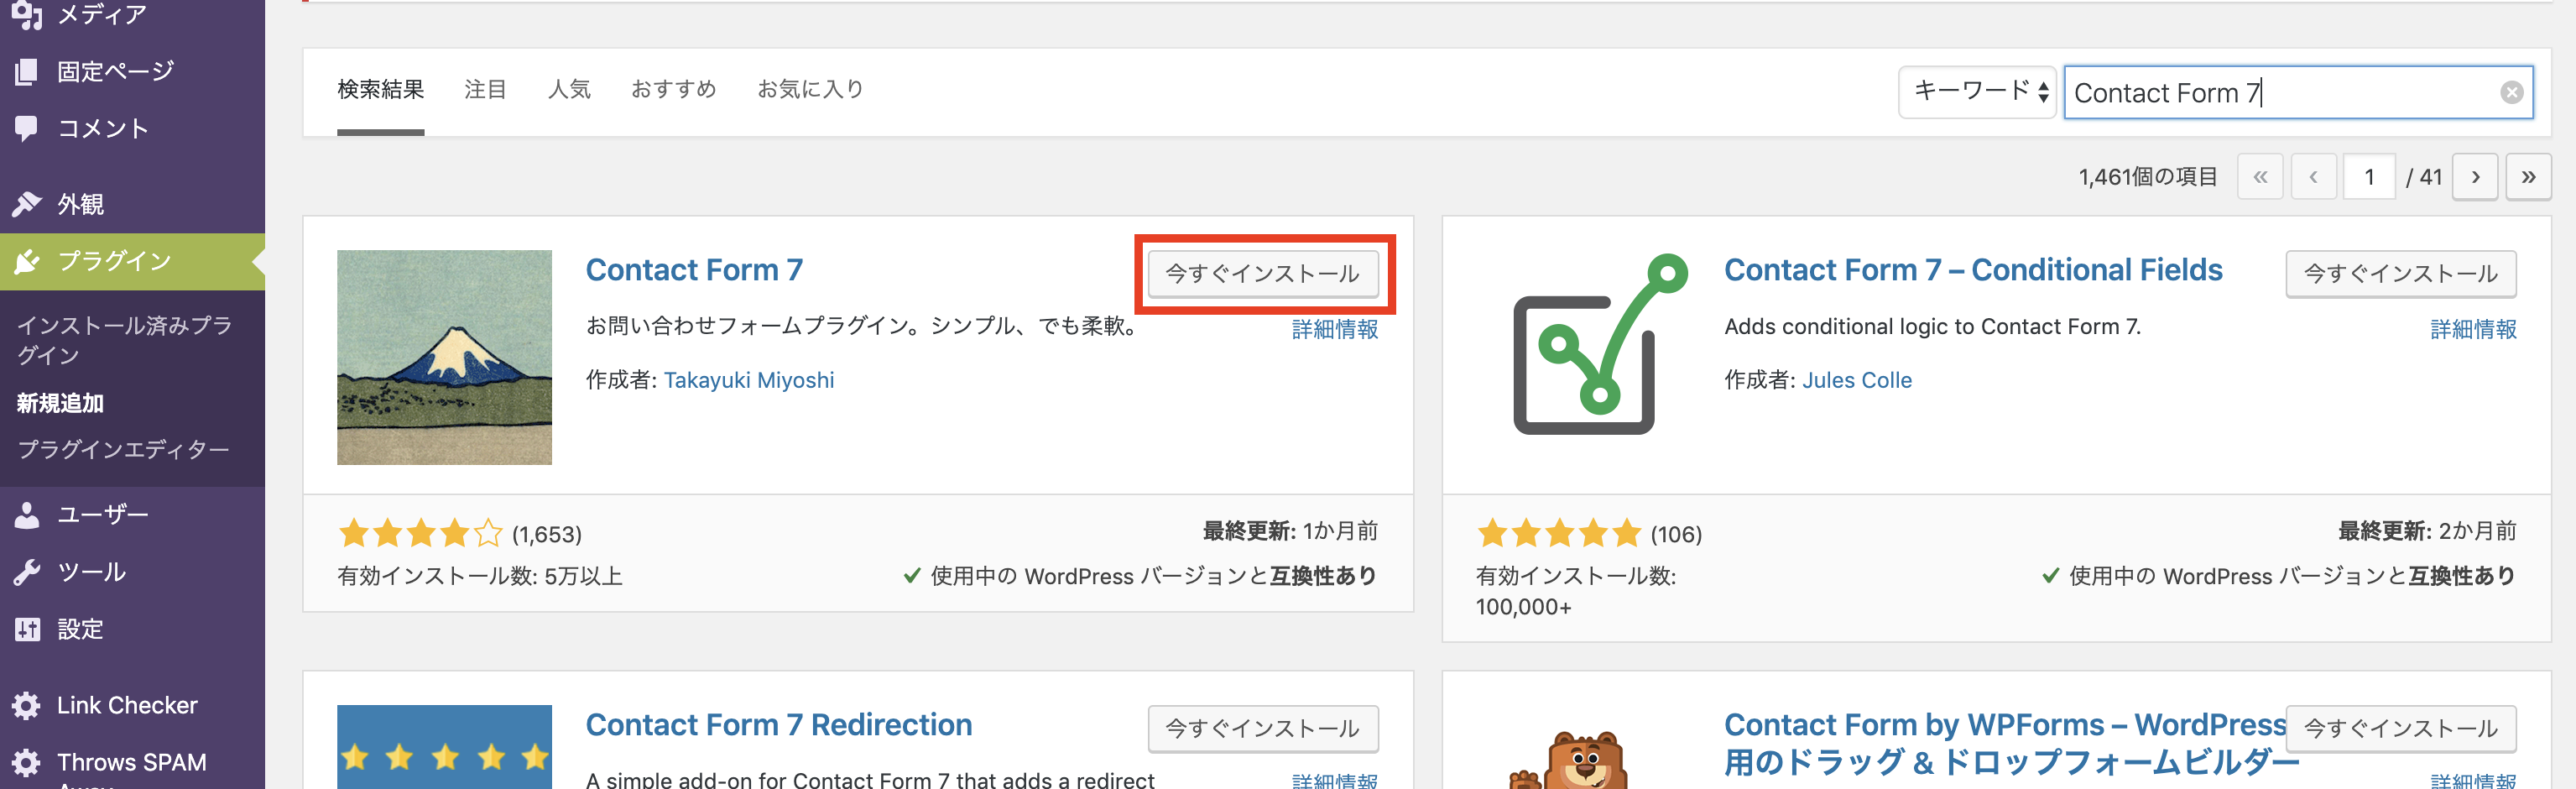
Task: Open the Contact Form 7 title link
Action: click(x=694, y=270)
